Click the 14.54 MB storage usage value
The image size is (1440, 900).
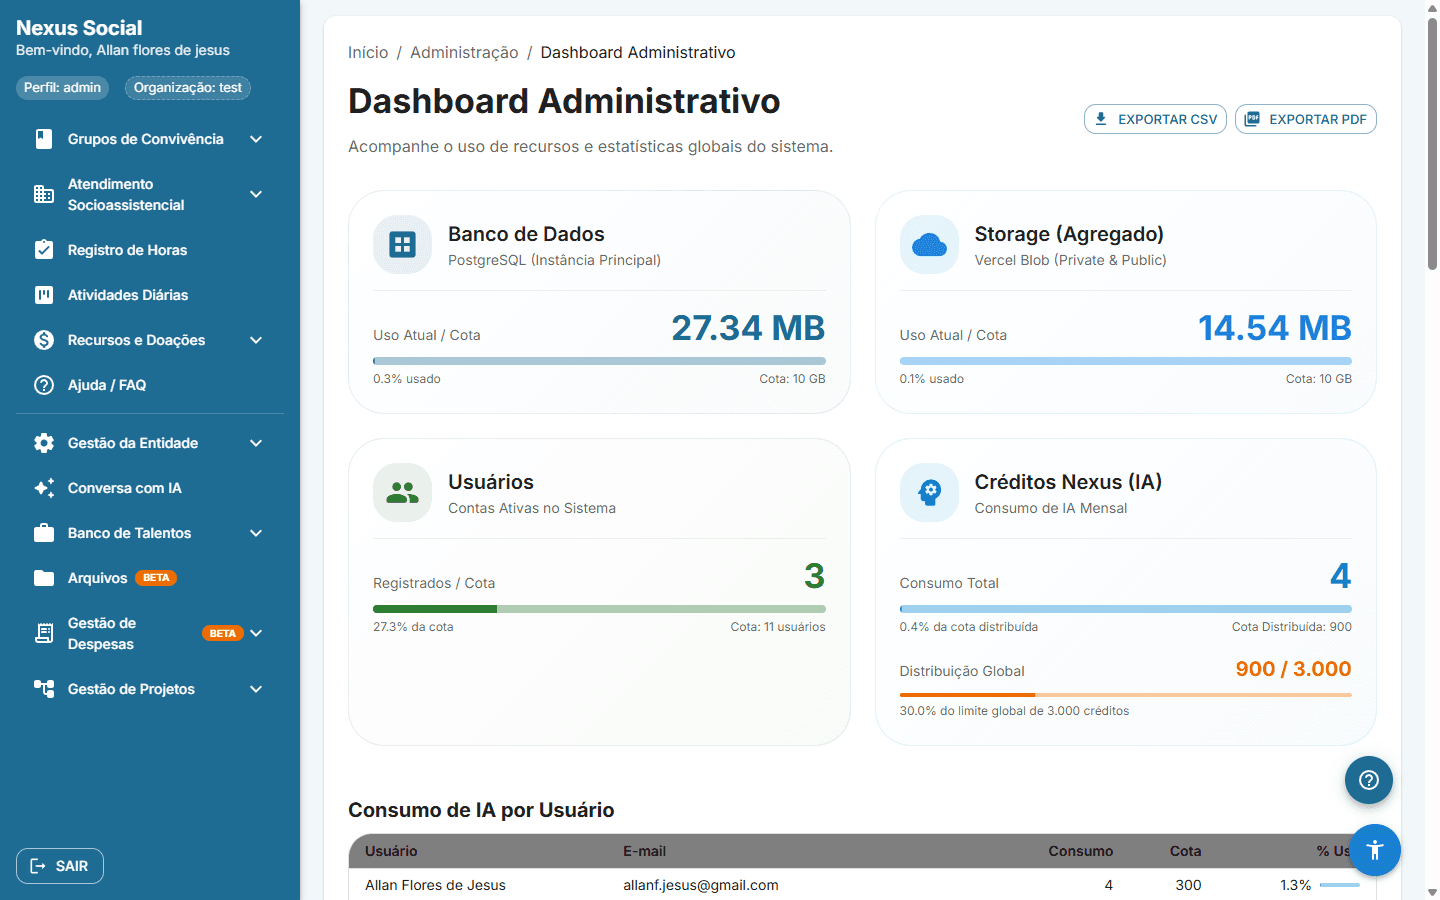1275,328
